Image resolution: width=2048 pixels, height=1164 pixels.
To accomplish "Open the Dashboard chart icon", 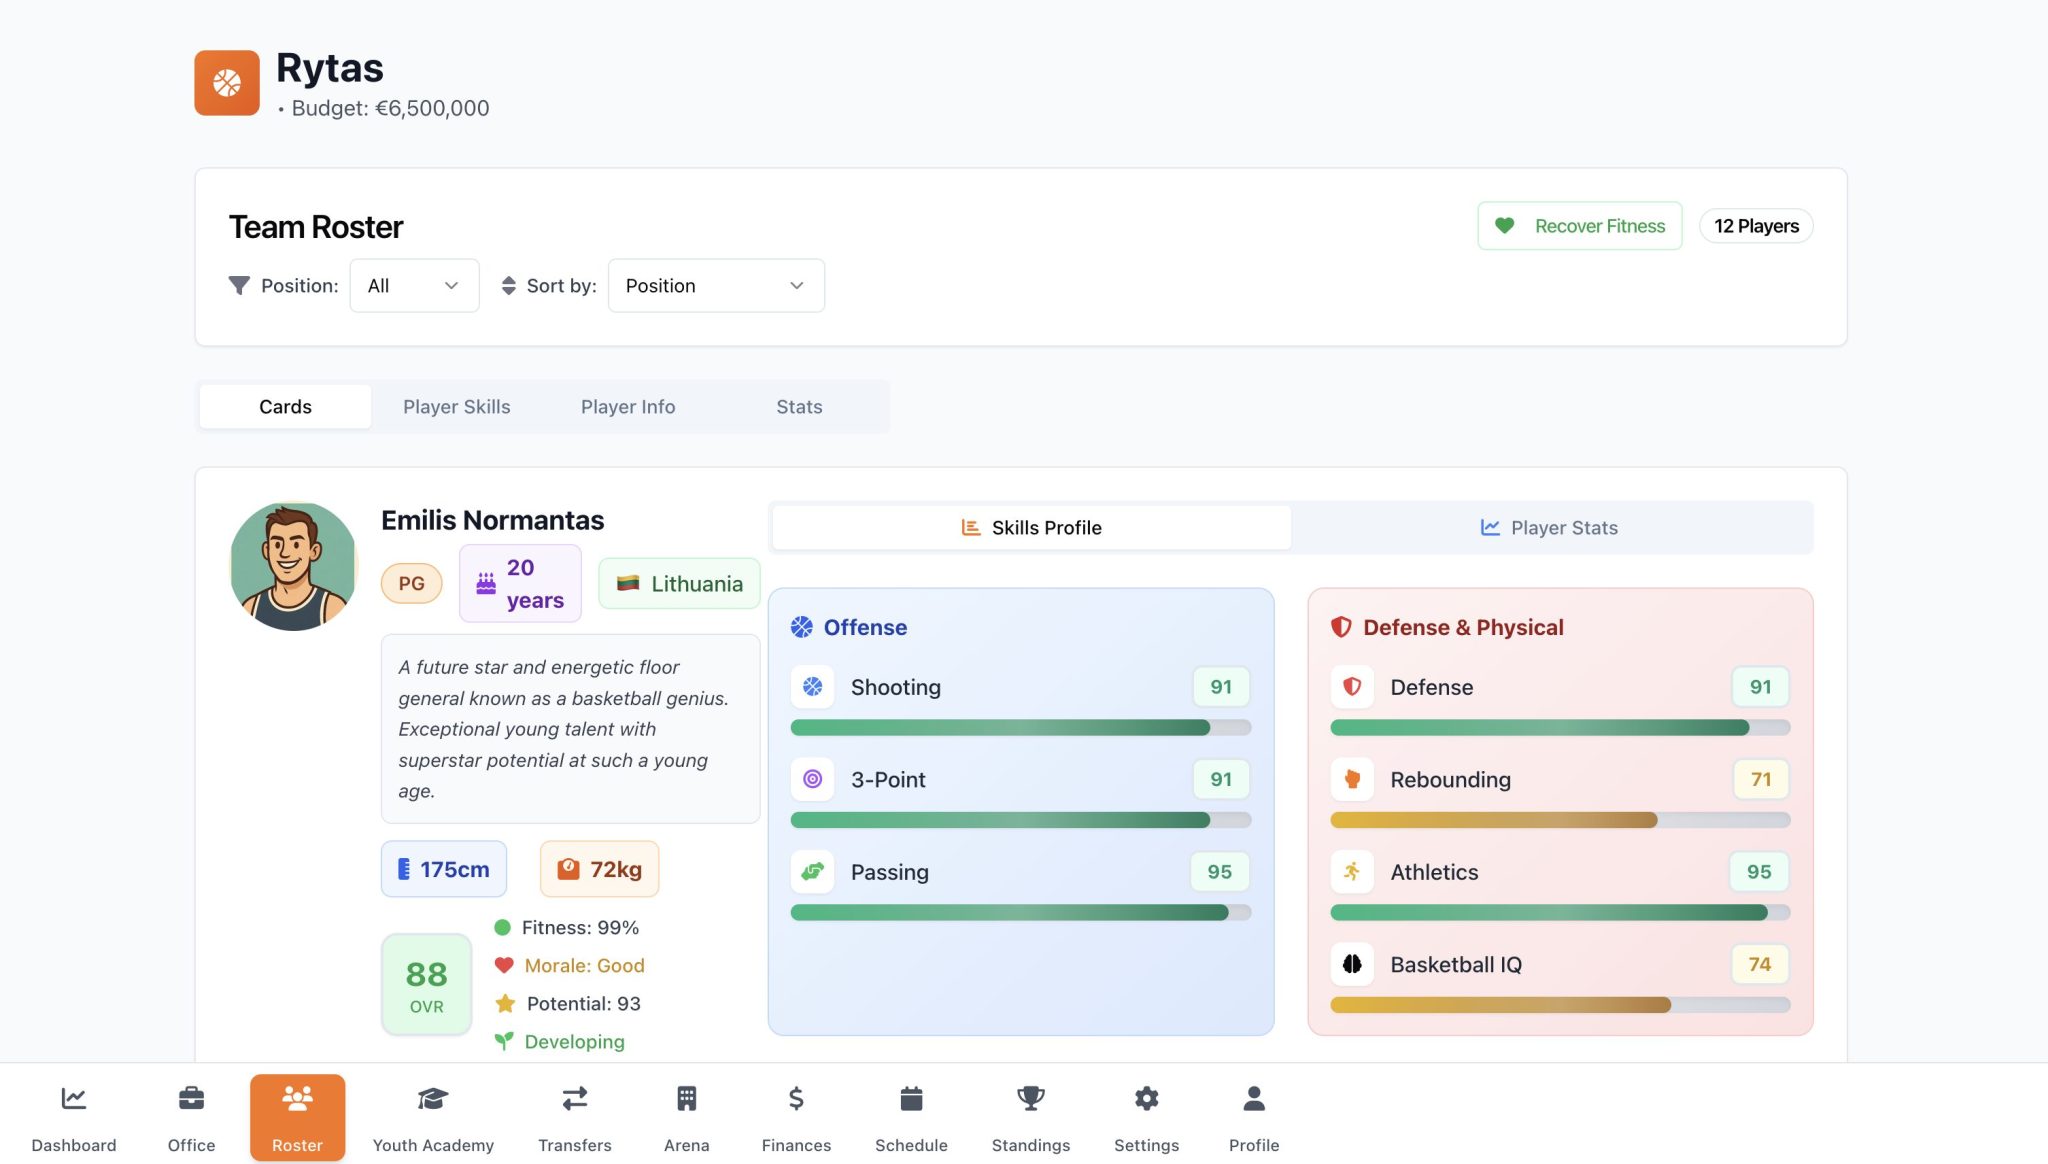I will (73, 1099).
